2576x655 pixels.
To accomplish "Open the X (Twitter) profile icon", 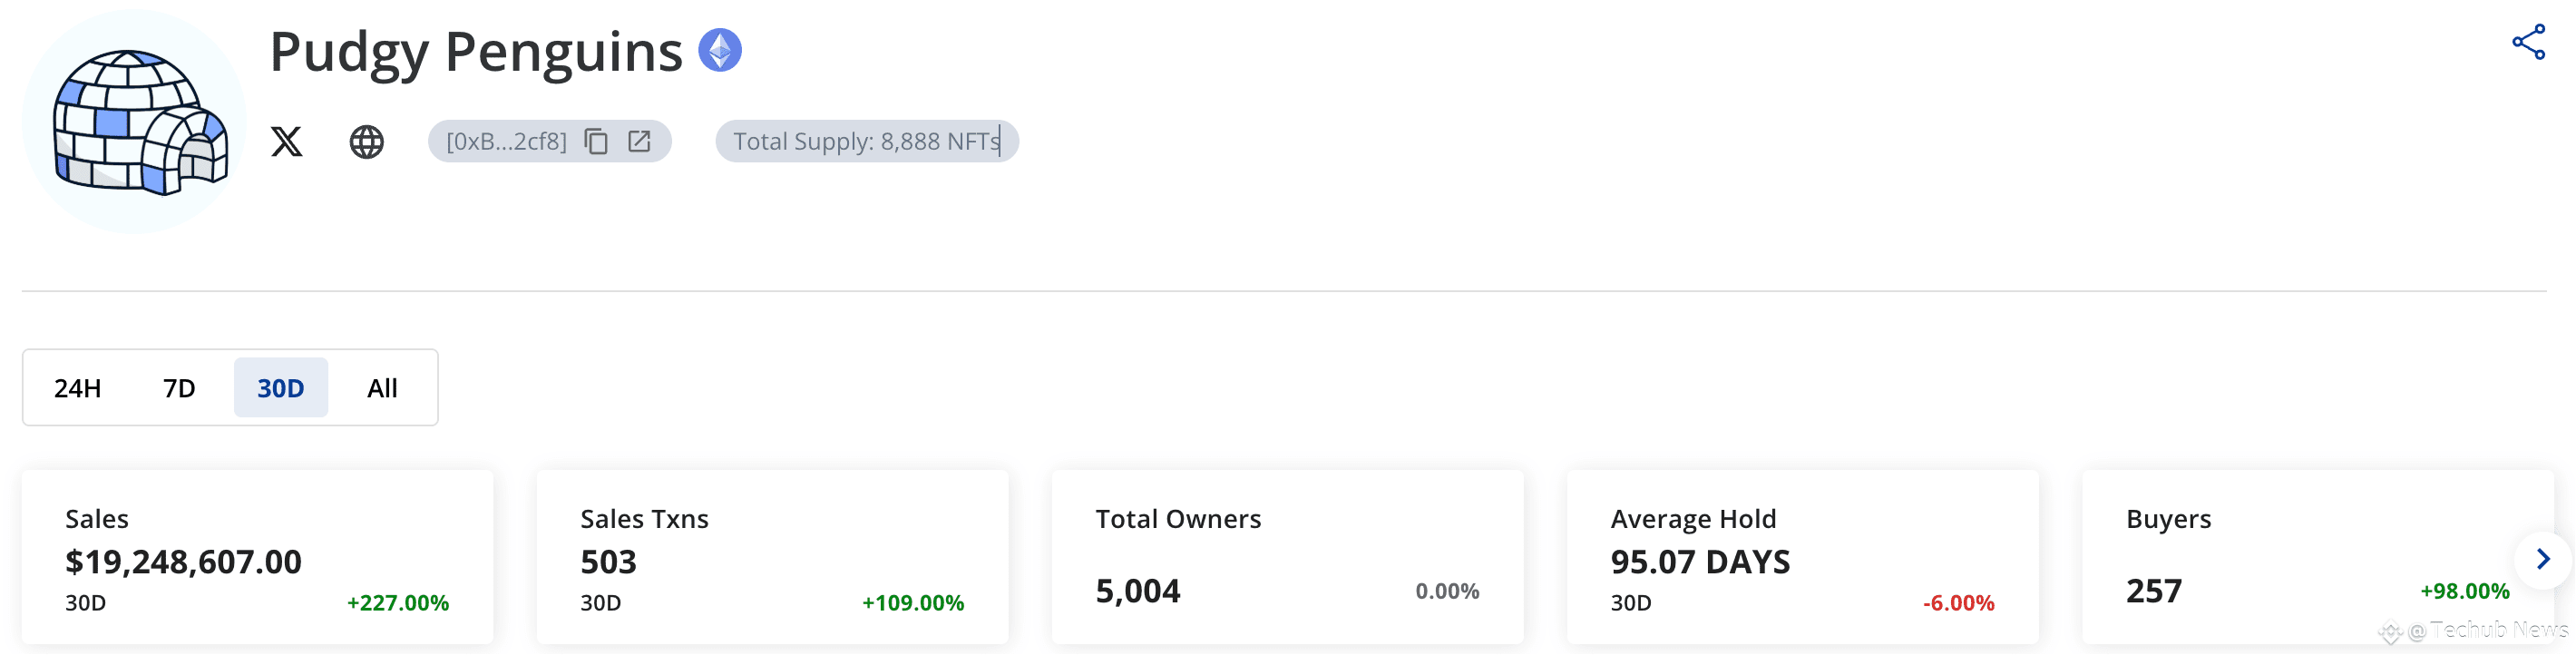I will click(x=286, y=141).
